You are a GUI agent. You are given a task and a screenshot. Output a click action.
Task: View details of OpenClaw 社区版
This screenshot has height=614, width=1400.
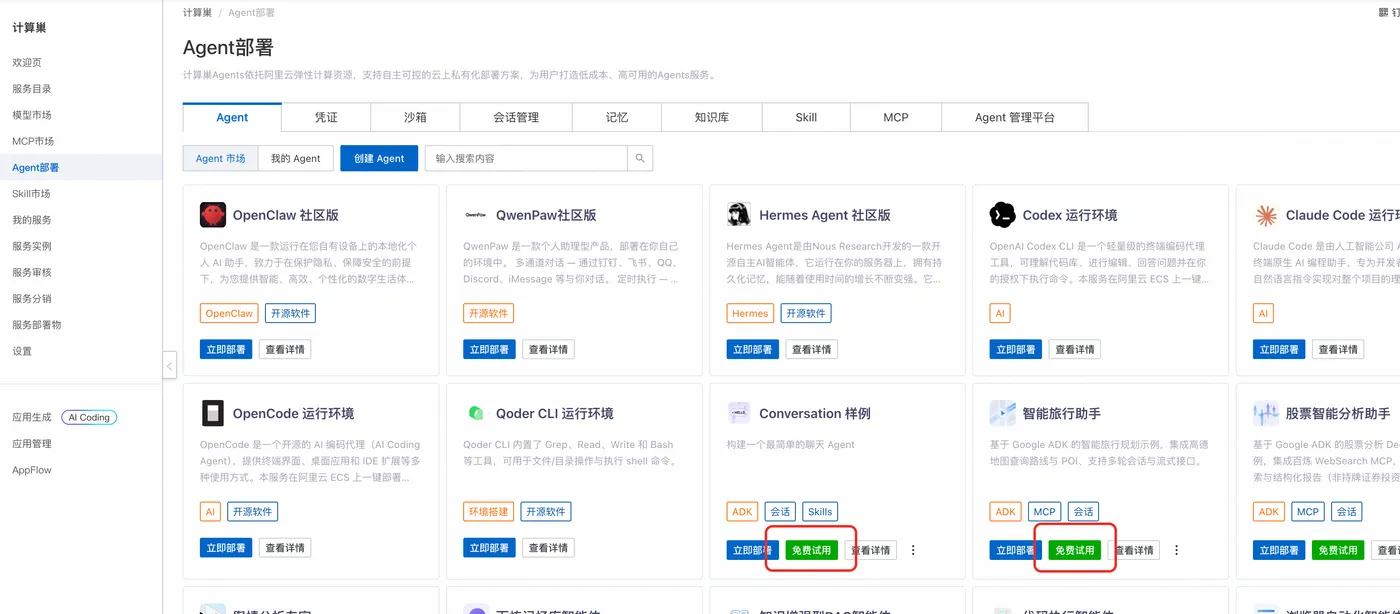(x=285, y=349)
